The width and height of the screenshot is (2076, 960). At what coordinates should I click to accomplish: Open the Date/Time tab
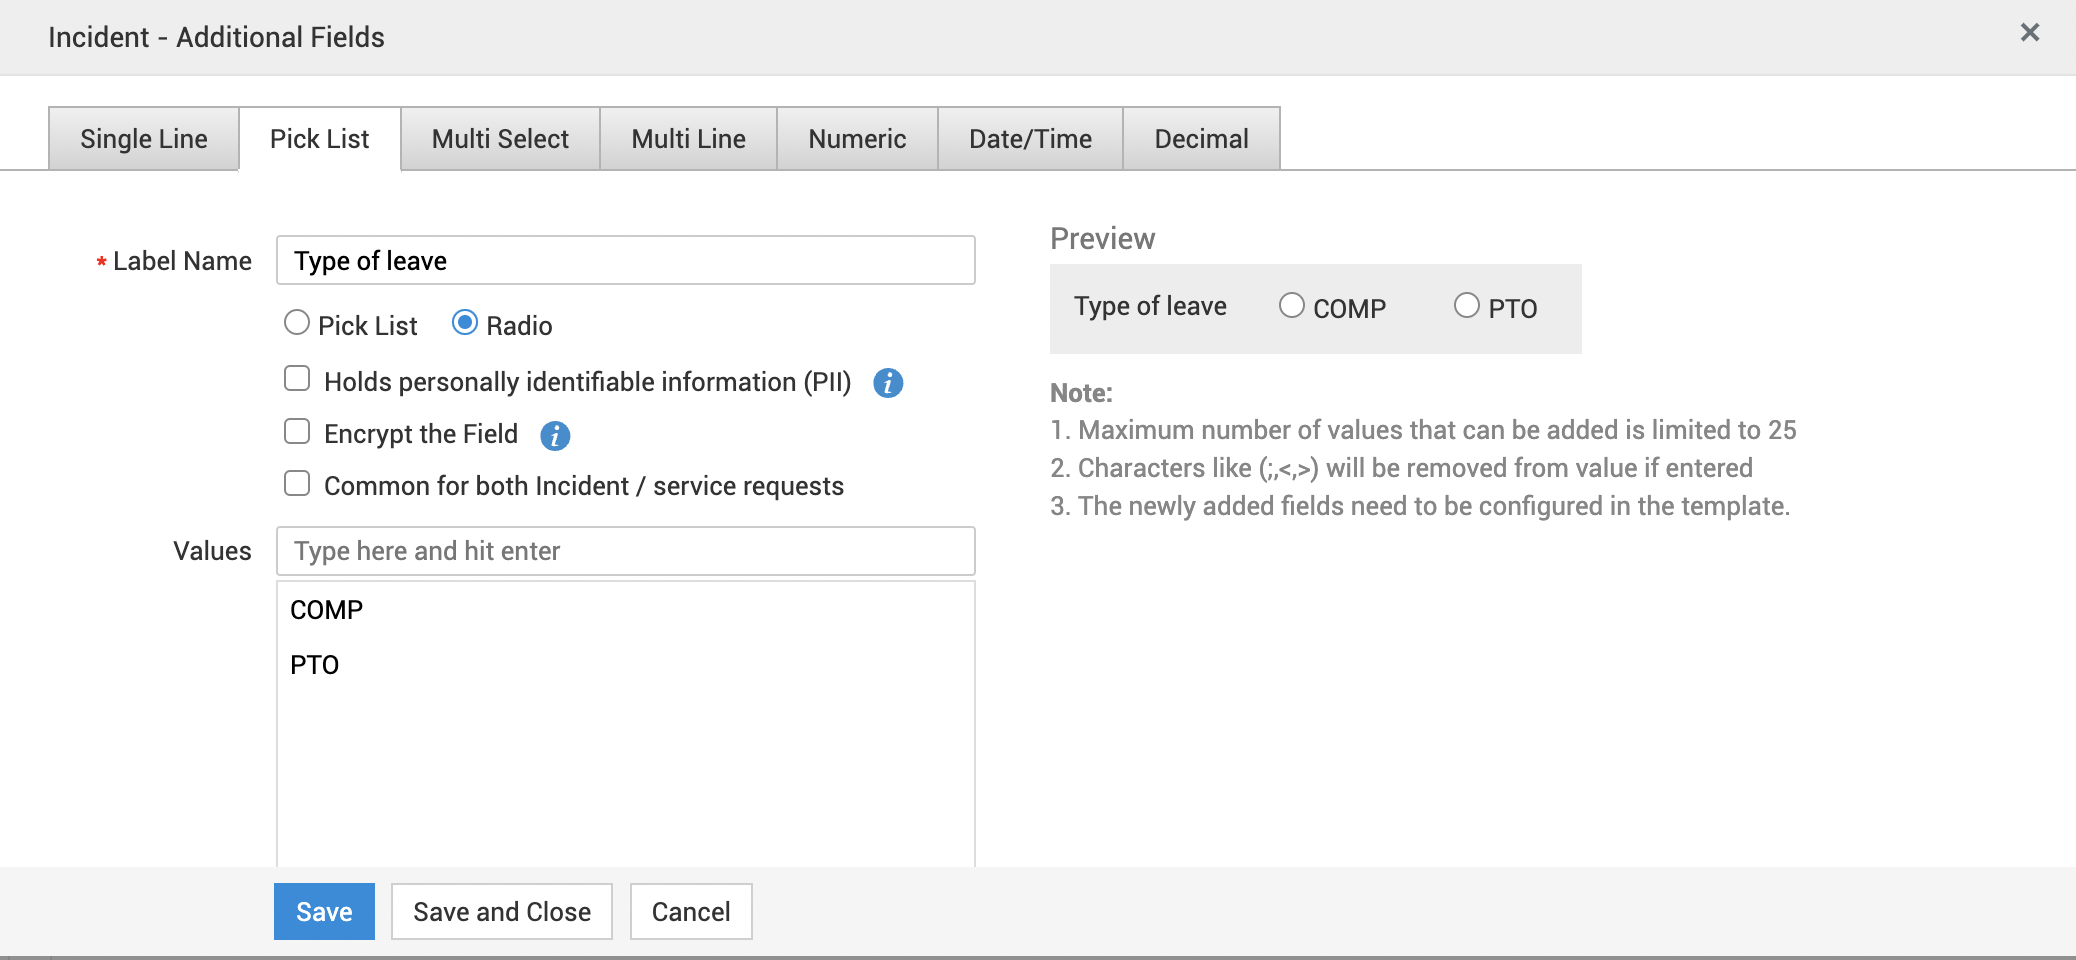(x=1030, y=139)
